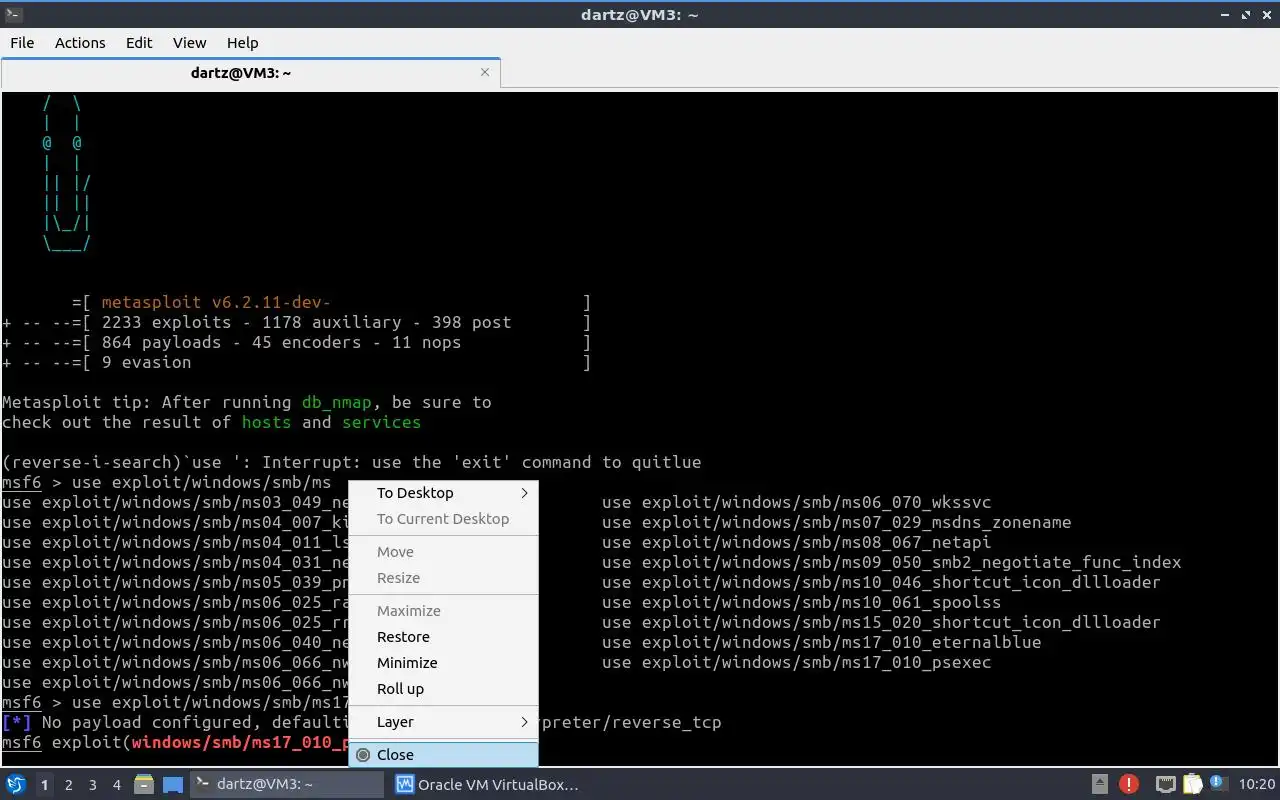Expand the Layer submenu

pos(443,722)
